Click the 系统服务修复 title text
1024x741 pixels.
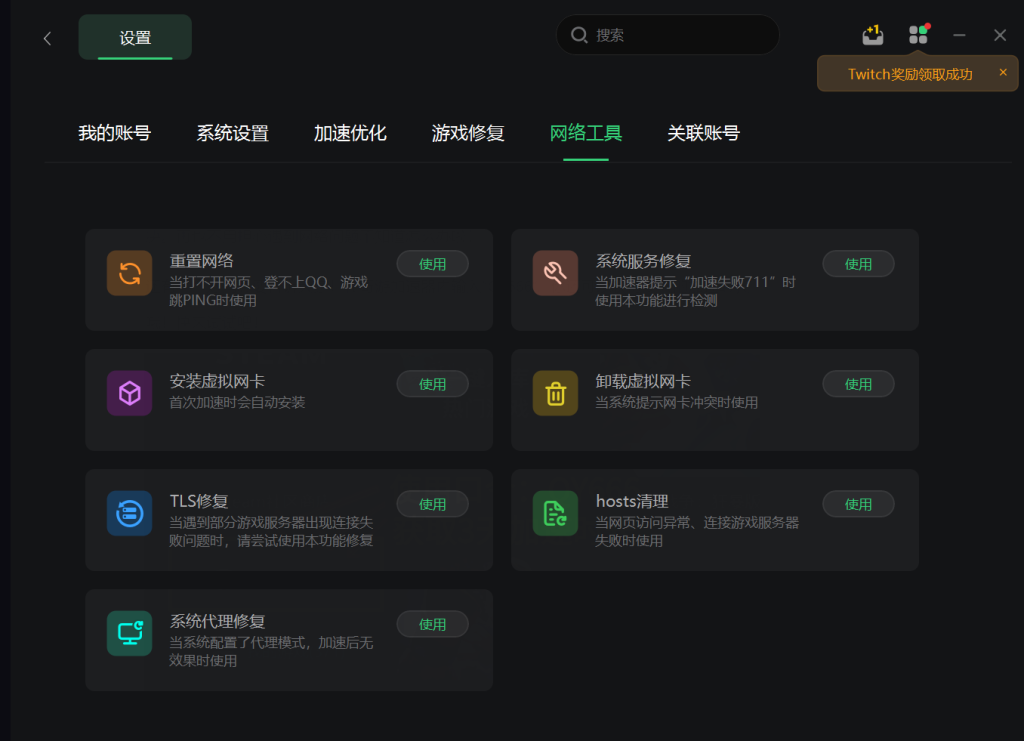click(643, 261)
